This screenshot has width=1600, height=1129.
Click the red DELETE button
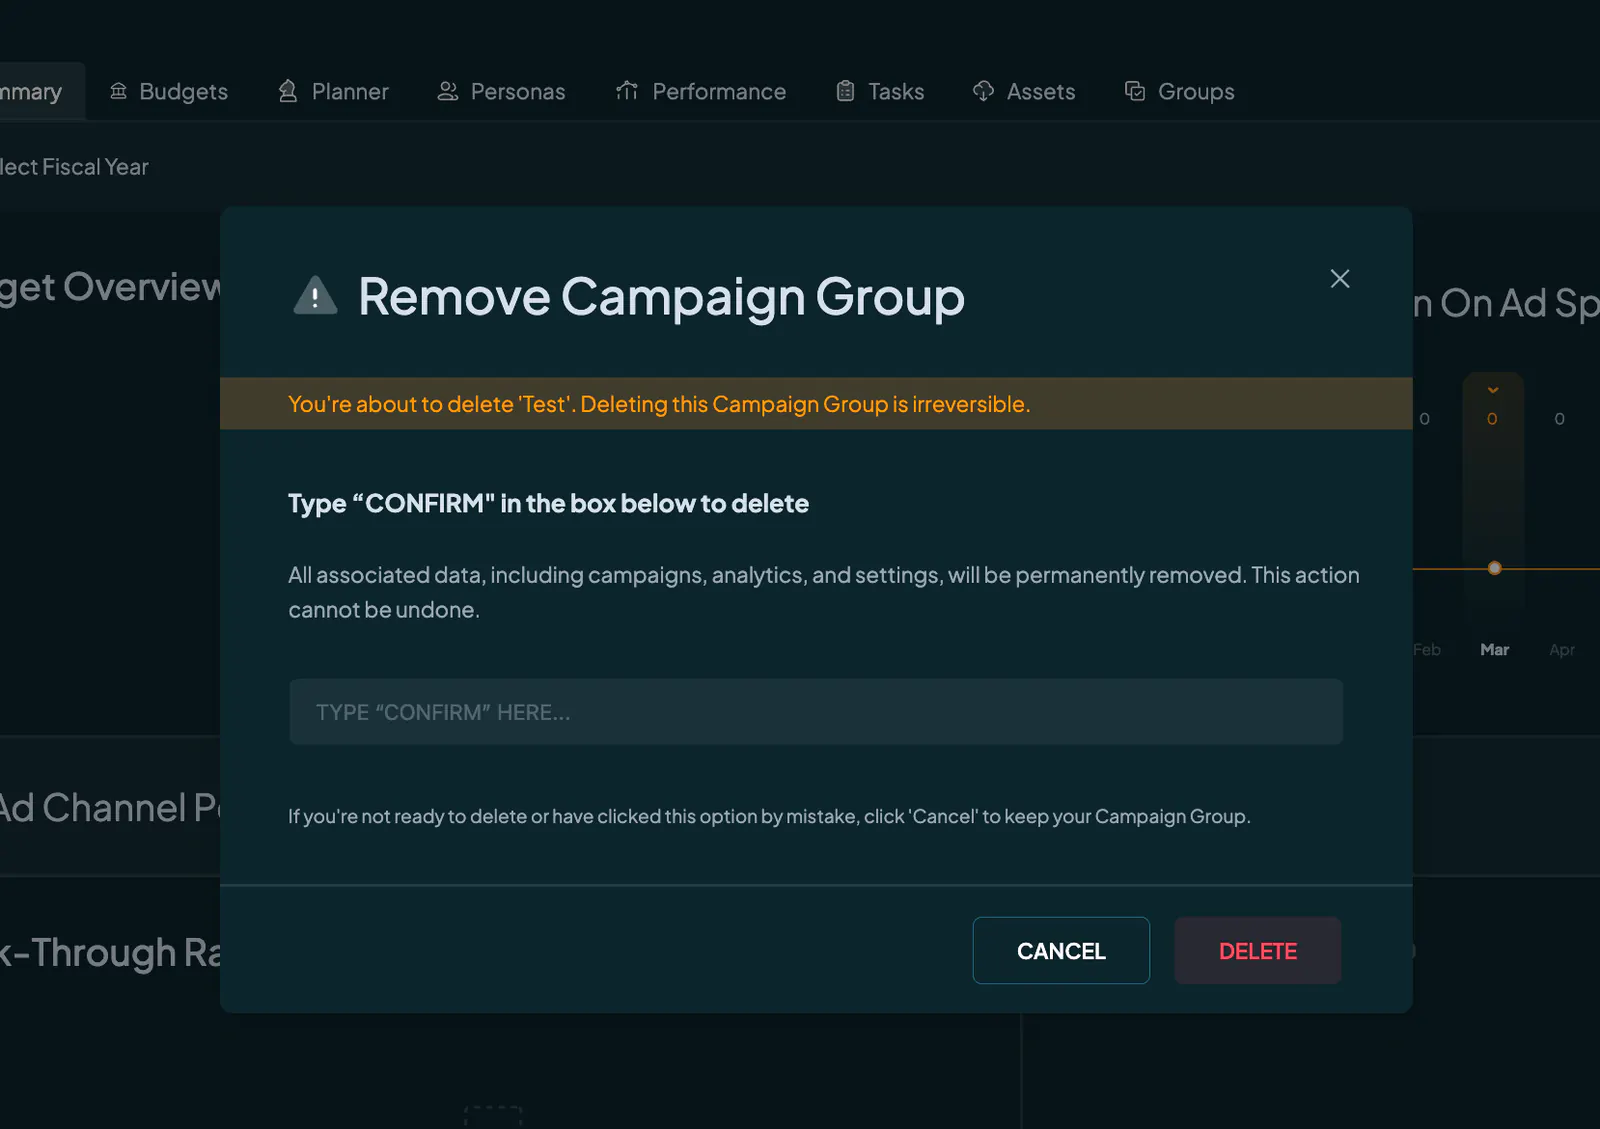click(x=1257, y=951)
